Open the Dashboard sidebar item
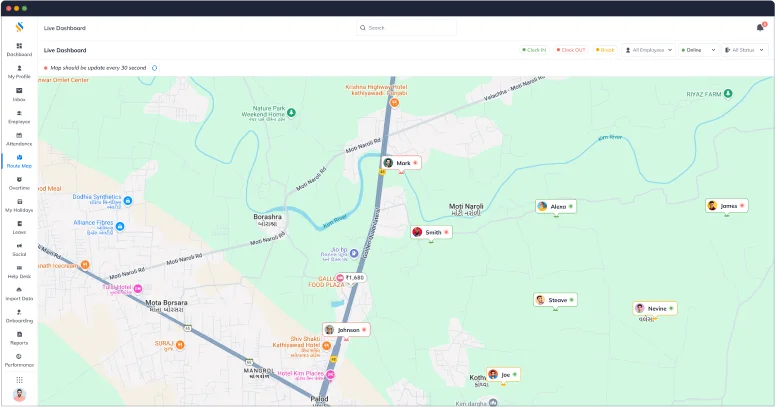 tap(19, 49)
